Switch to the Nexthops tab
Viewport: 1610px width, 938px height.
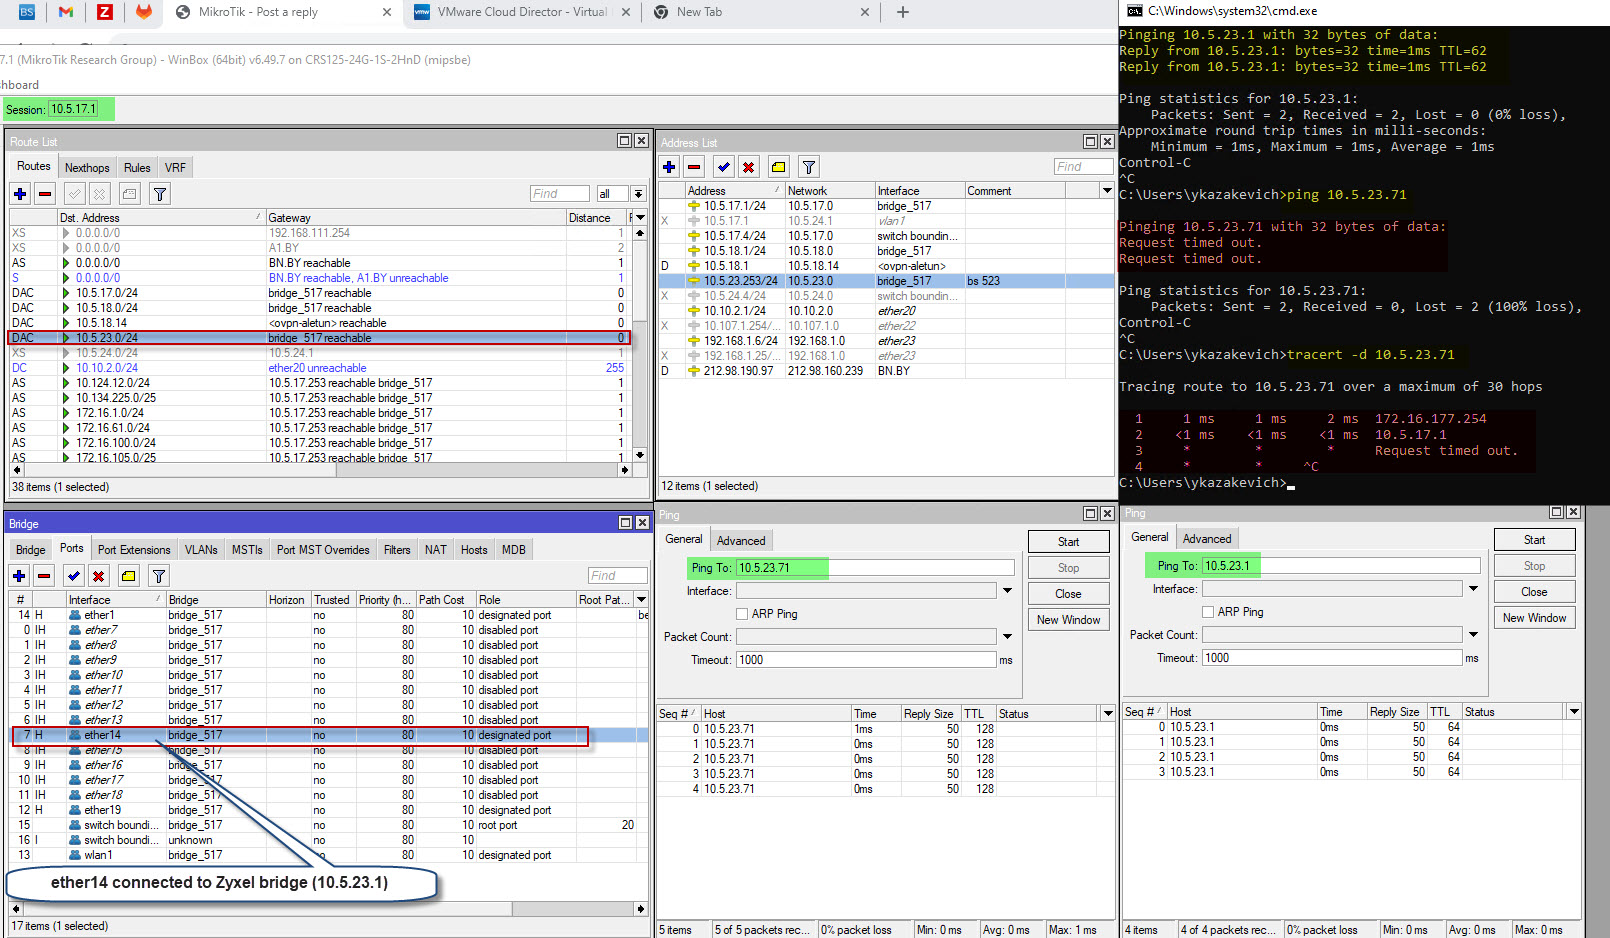(x=87, y=167)
